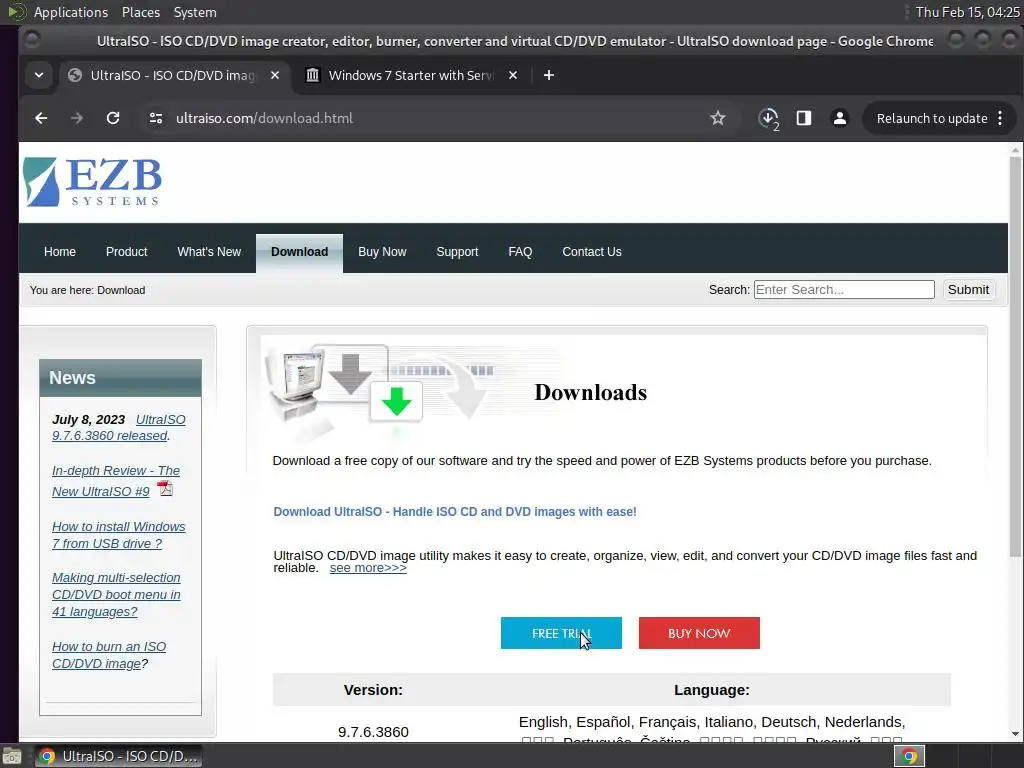Open the System menu in top panel

[195, 12]
